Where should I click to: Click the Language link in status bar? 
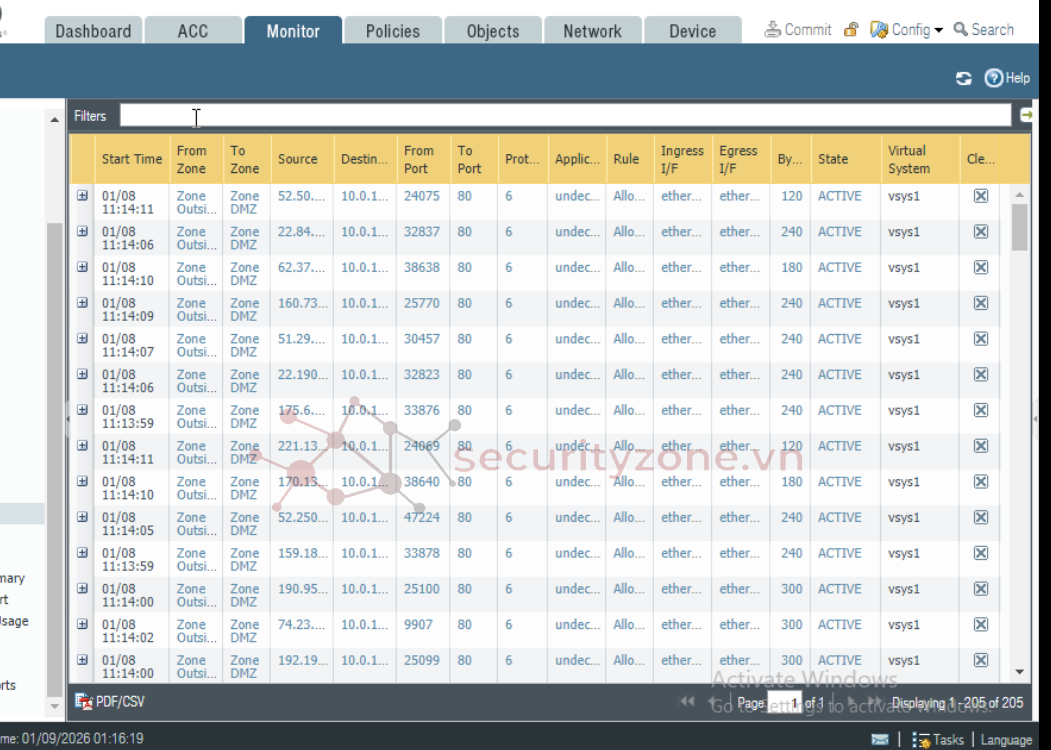click(1005, 740)
